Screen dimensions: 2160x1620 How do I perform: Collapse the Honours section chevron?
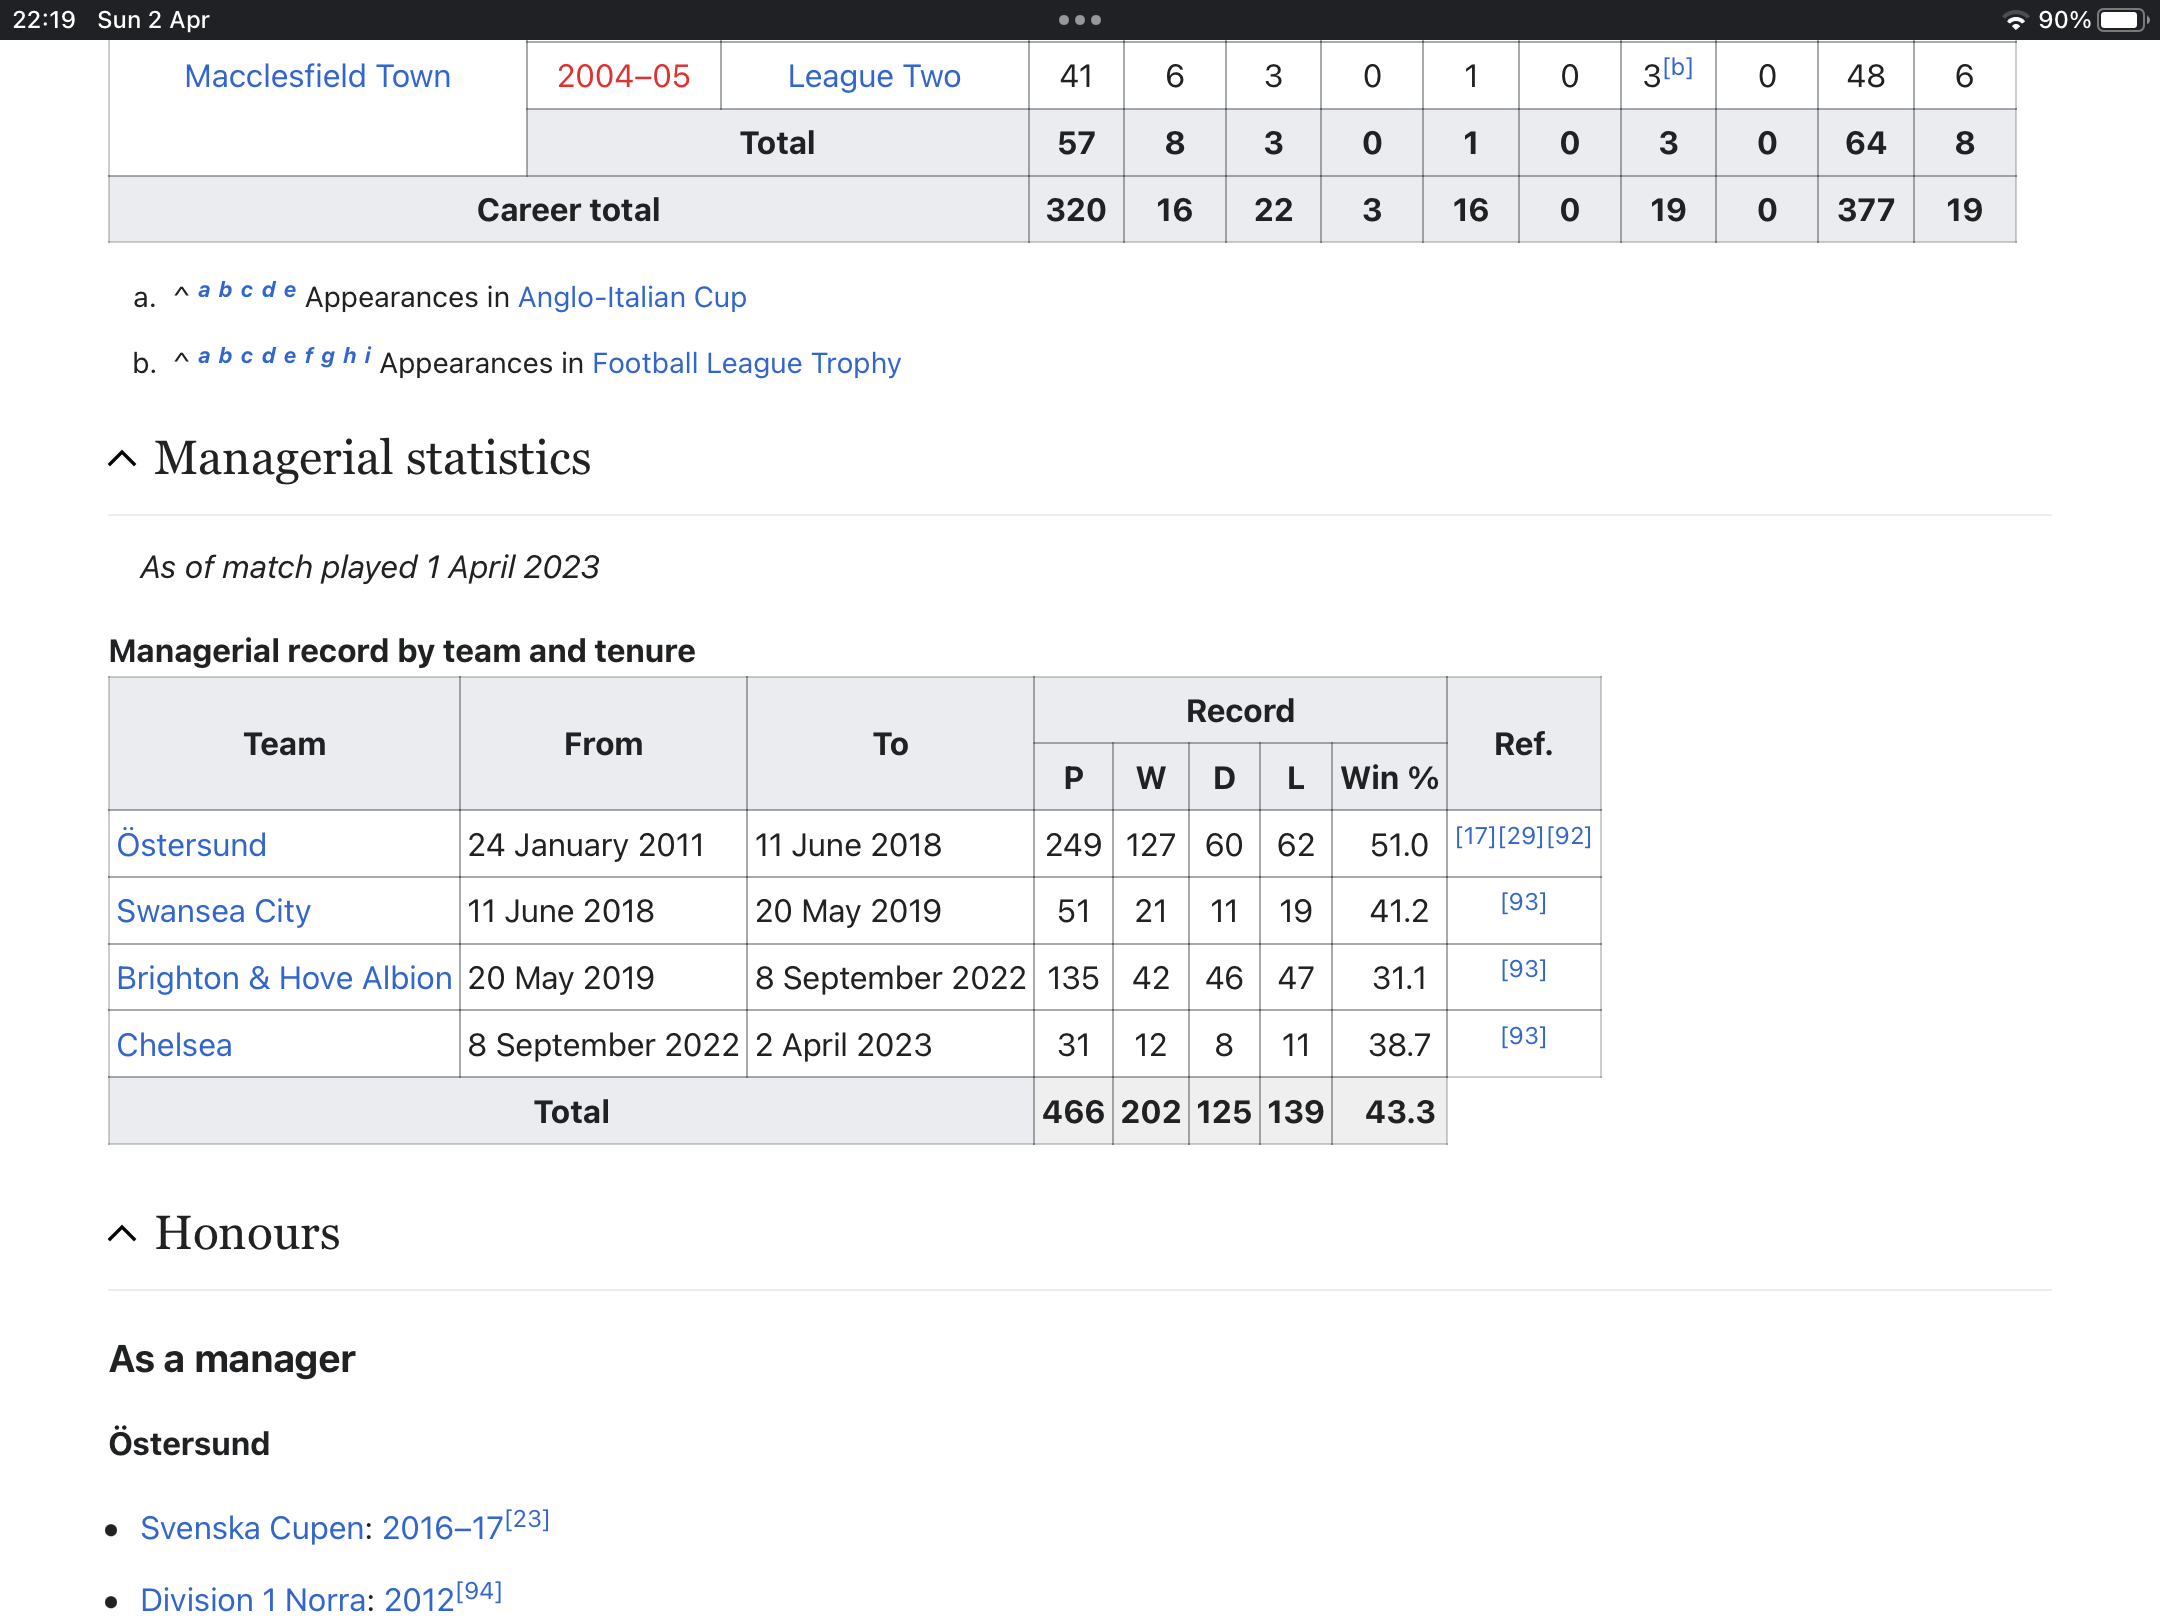coord(122,1234)
